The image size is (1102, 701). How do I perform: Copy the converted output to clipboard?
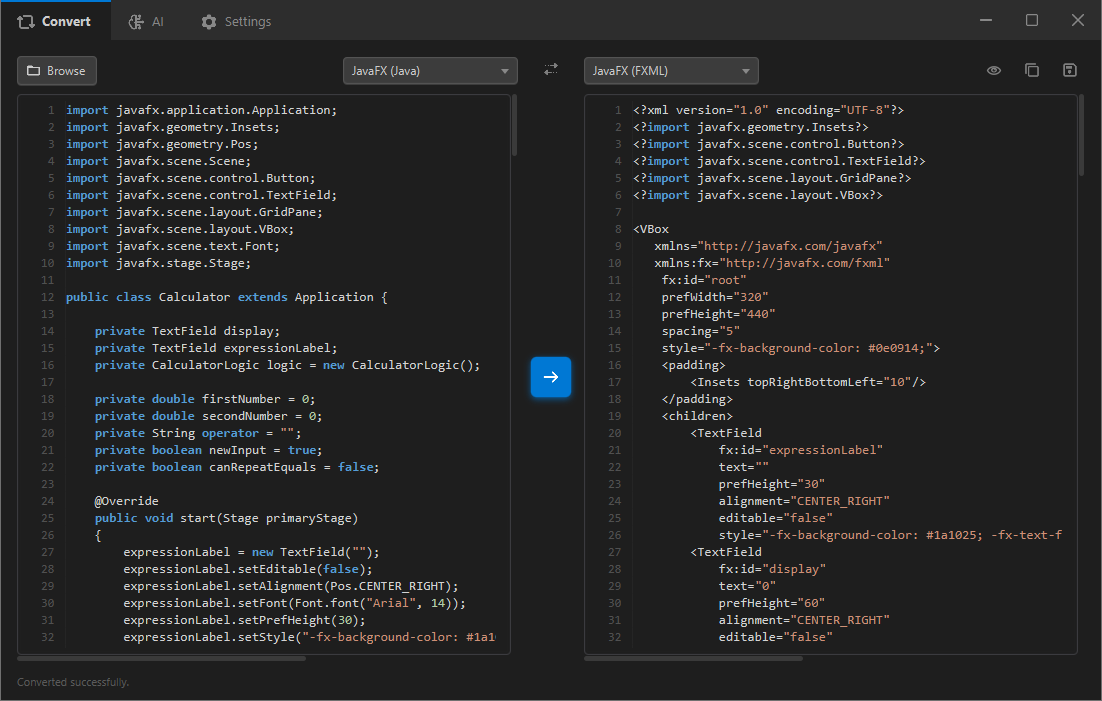point(1032,70)
